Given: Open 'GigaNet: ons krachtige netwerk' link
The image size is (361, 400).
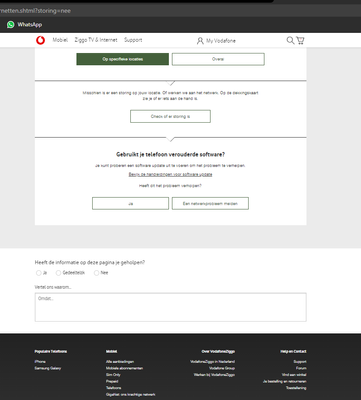Looking at the screenshot, I should pos(131,395).
